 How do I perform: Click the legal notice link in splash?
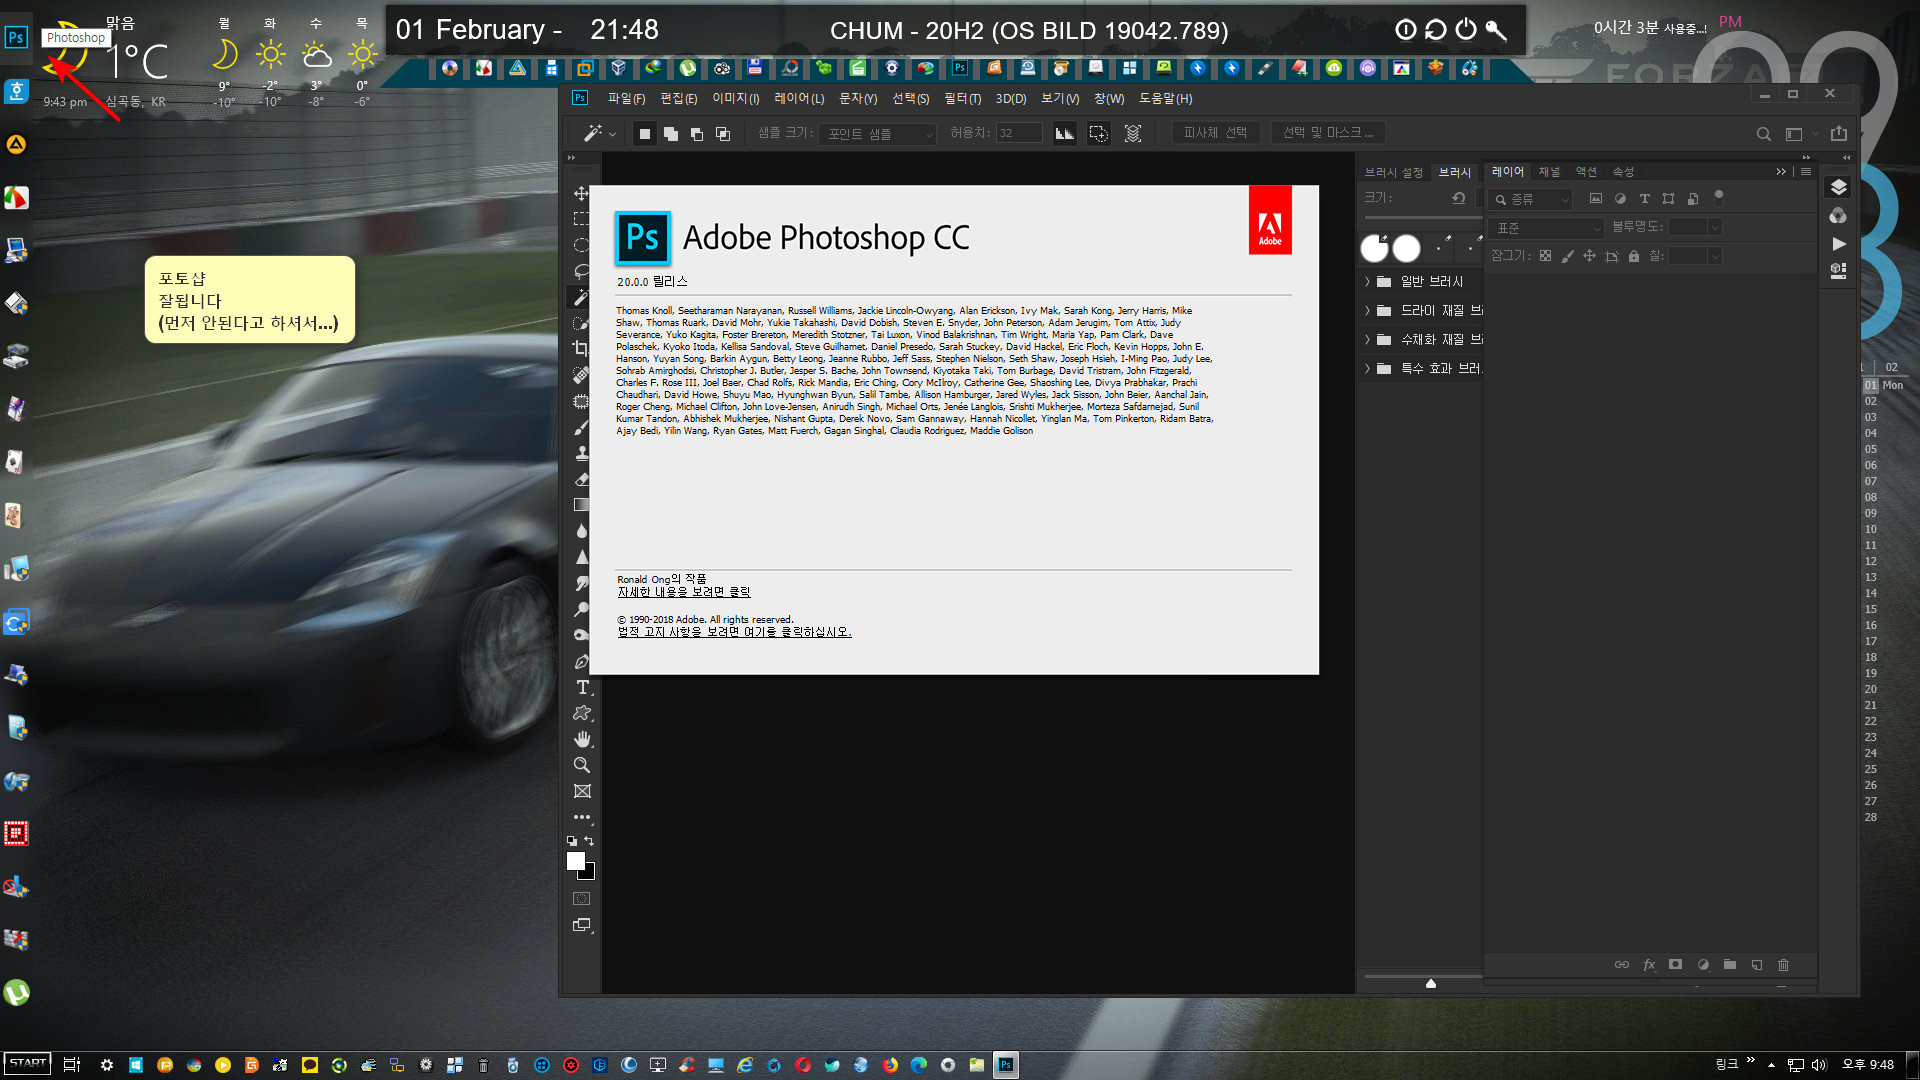[x=734, y=632]
